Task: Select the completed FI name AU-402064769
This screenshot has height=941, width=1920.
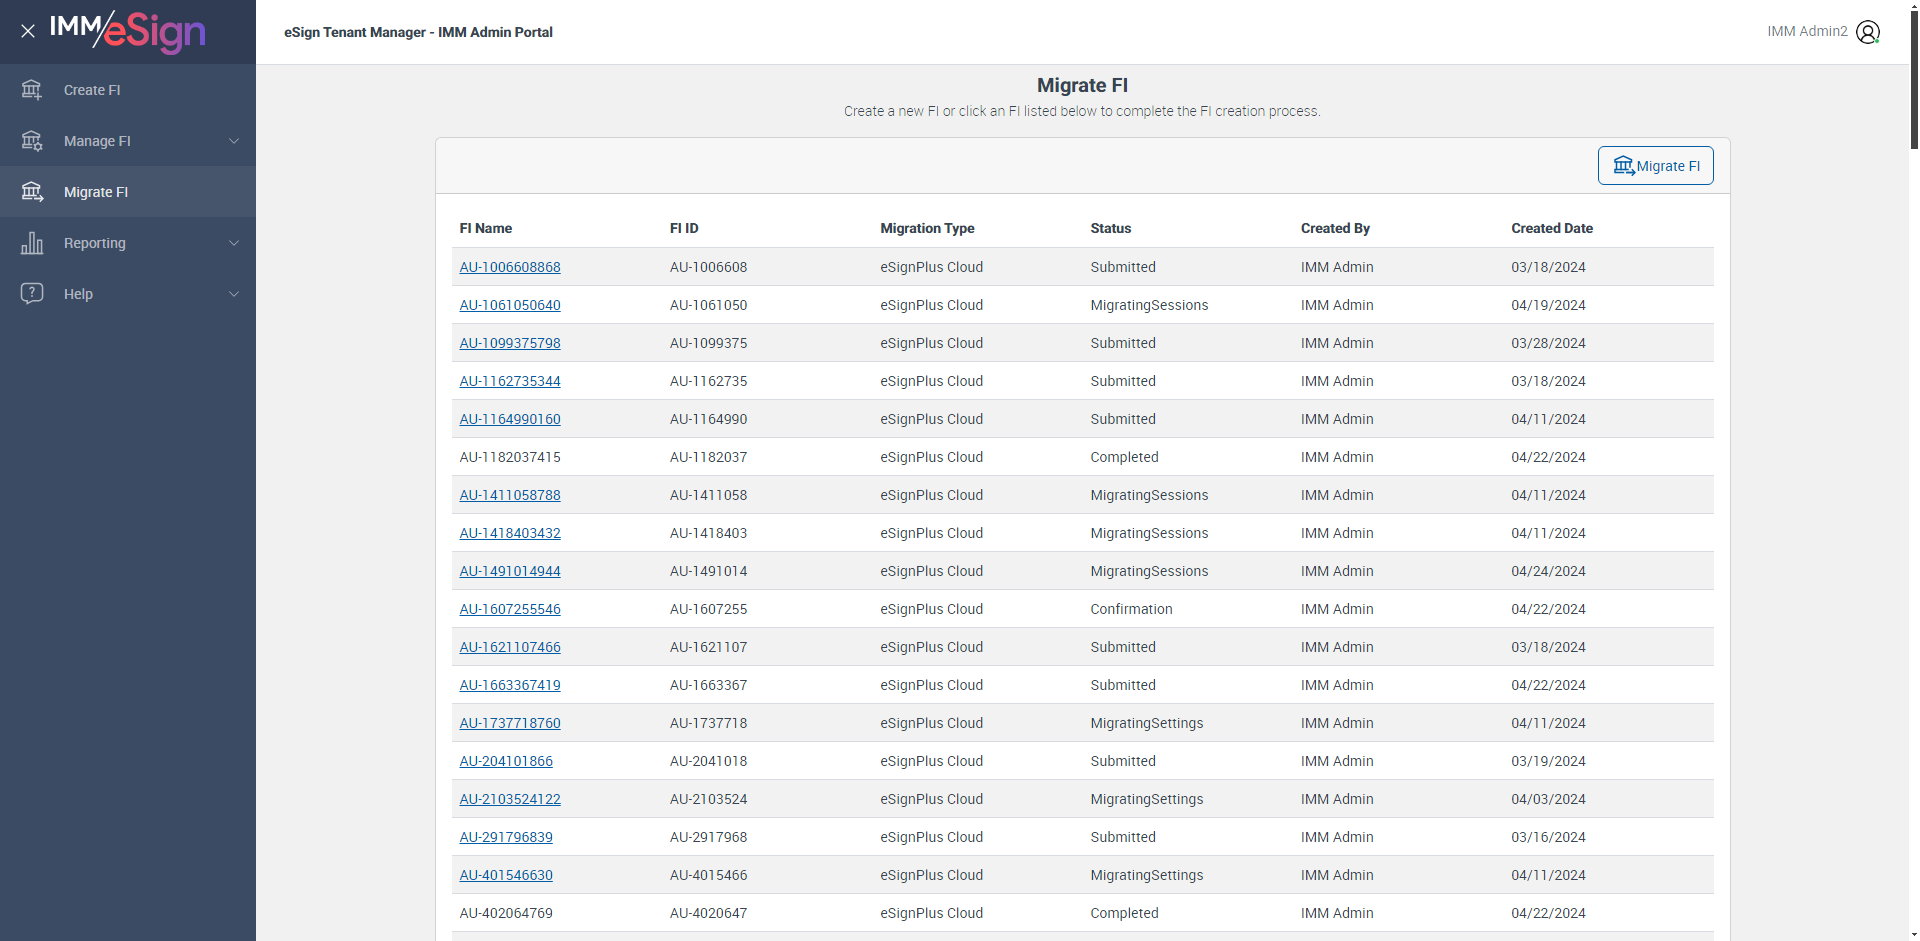Action: [506, 913]
